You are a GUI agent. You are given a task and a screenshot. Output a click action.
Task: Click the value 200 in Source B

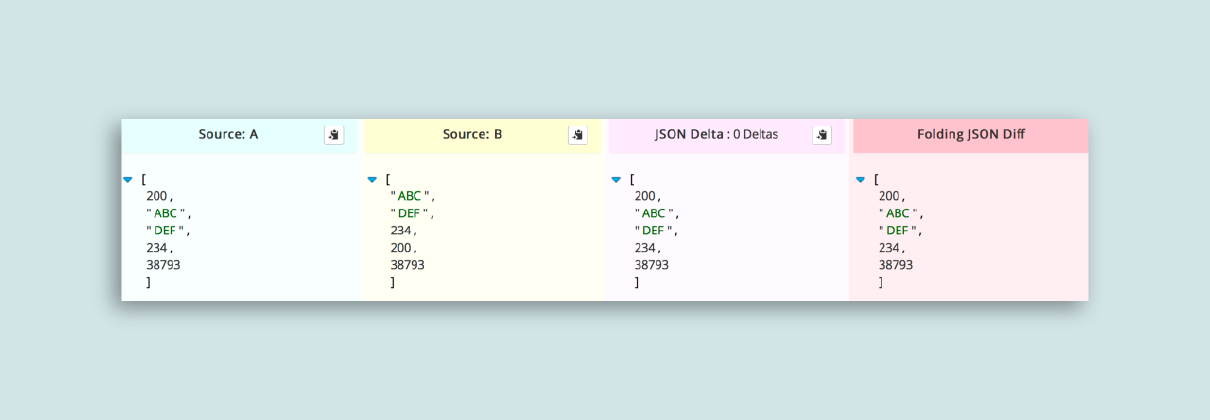[x=401, y=248]
